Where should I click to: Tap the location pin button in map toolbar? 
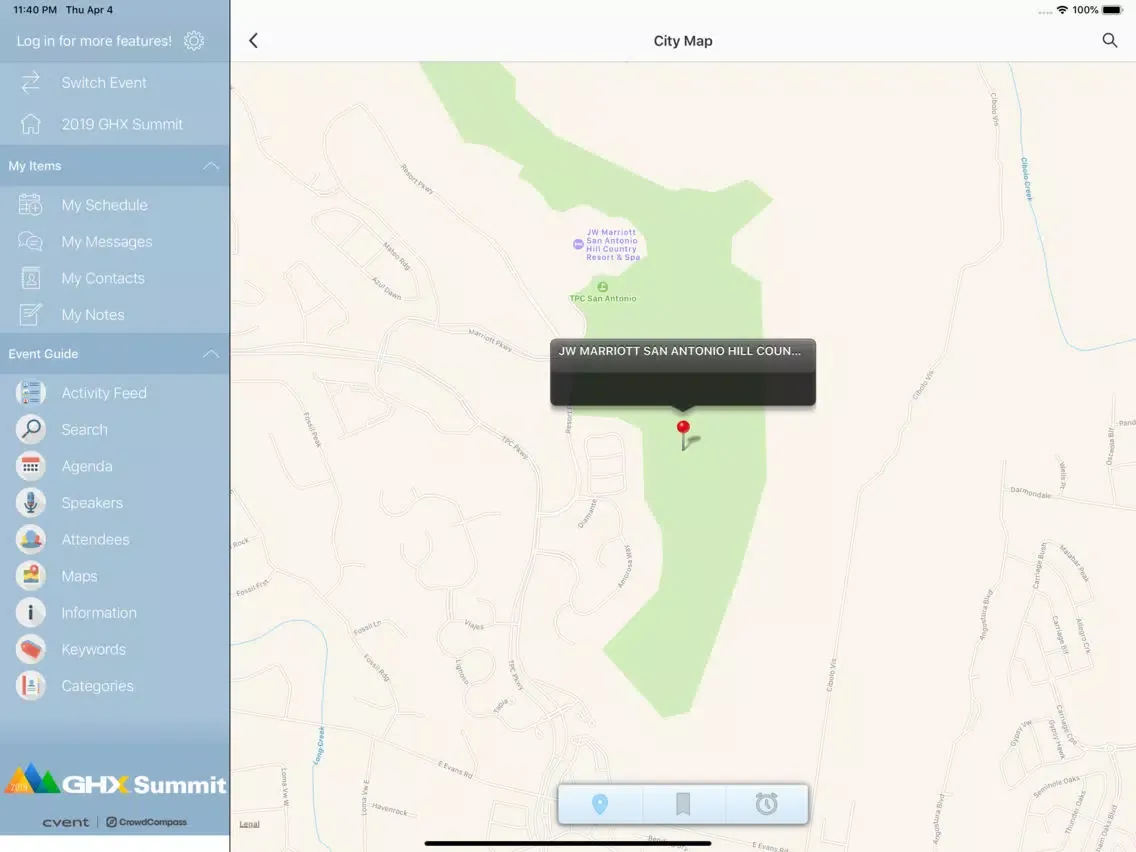point(600,803)
